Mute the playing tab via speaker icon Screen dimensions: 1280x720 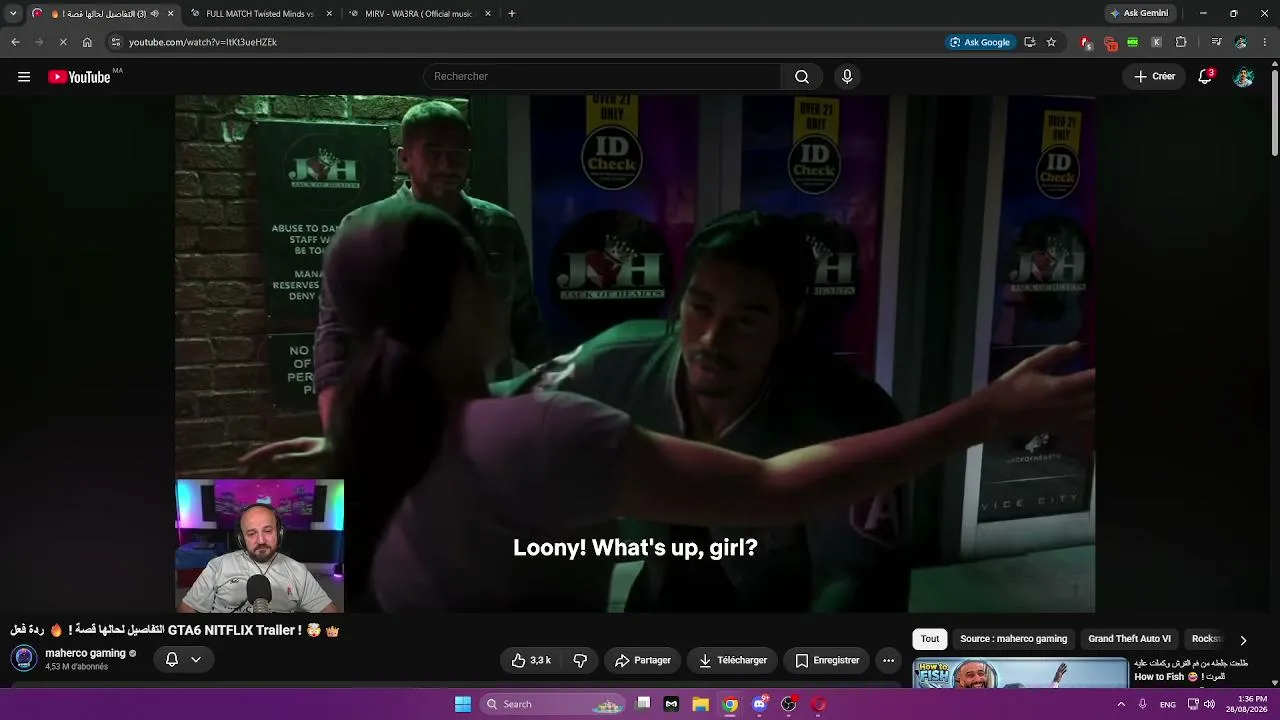click(x=154, y=14)
